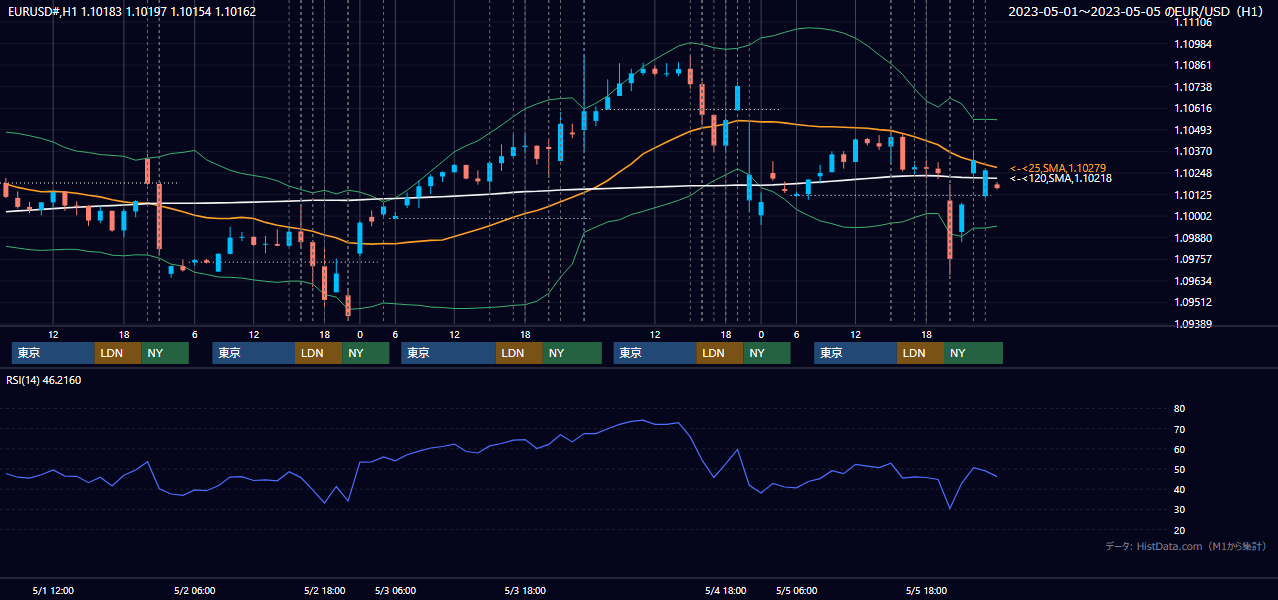
Task: Click RSI scale level 40
Action: (x=1179, y=490)
